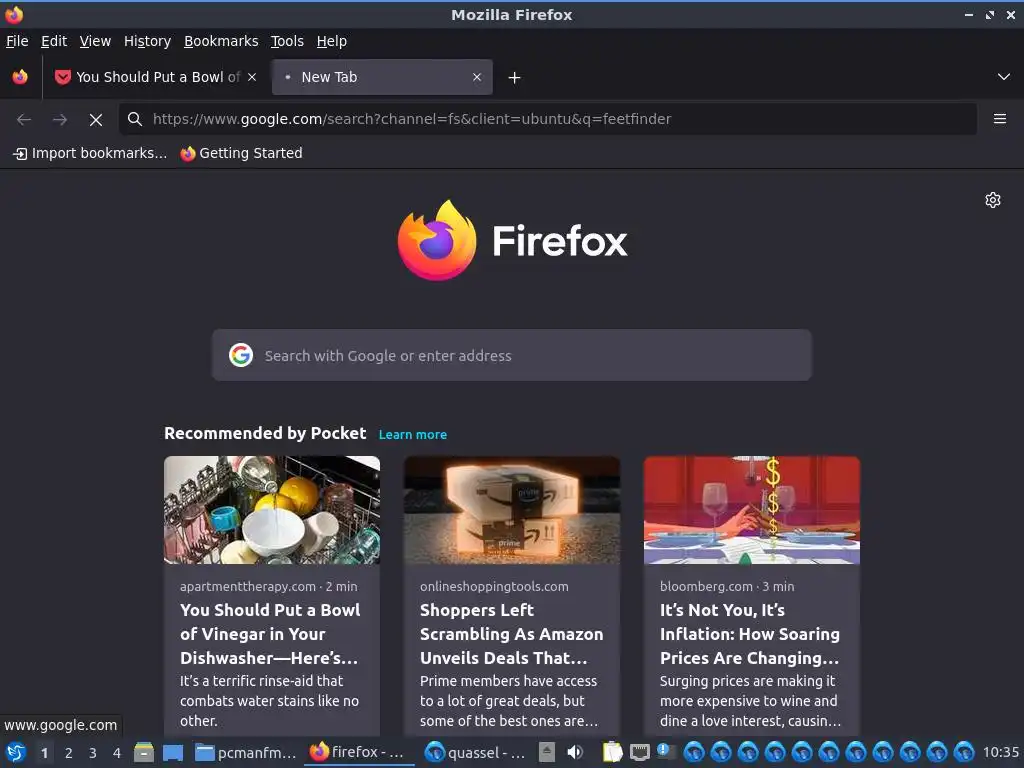Open the Tools menu
1024x768 pixels.
287,41
